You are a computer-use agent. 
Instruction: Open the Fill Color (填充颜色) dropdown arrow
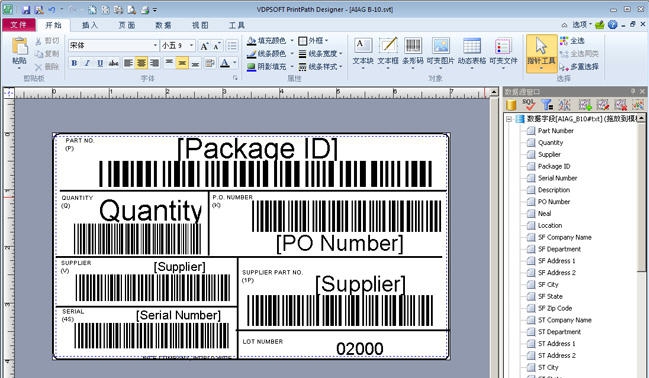[291, 41]
